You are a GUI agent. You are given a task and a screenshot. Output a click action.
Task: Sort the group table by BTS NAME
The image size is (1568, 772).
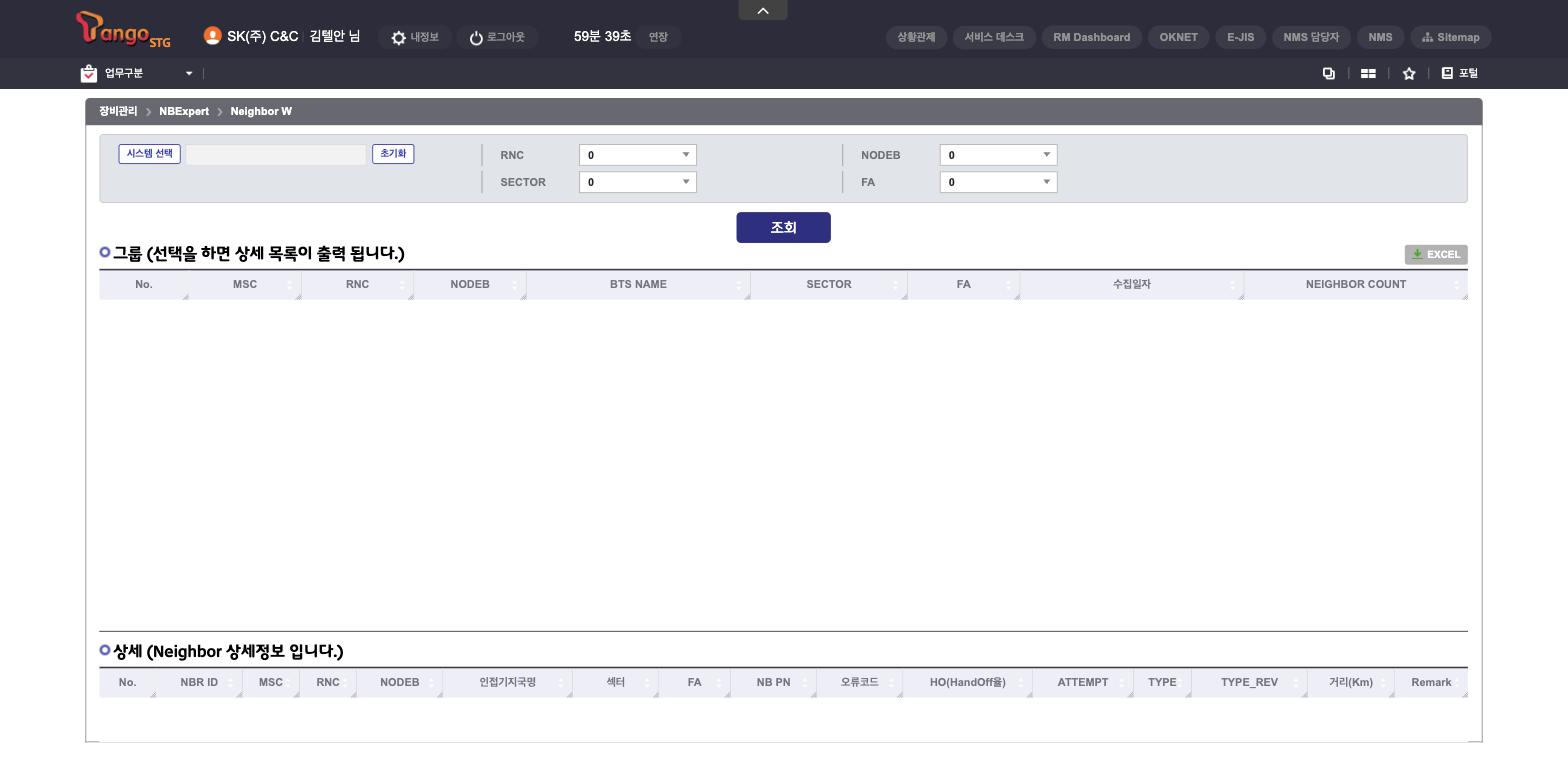(x=638, y=284)
